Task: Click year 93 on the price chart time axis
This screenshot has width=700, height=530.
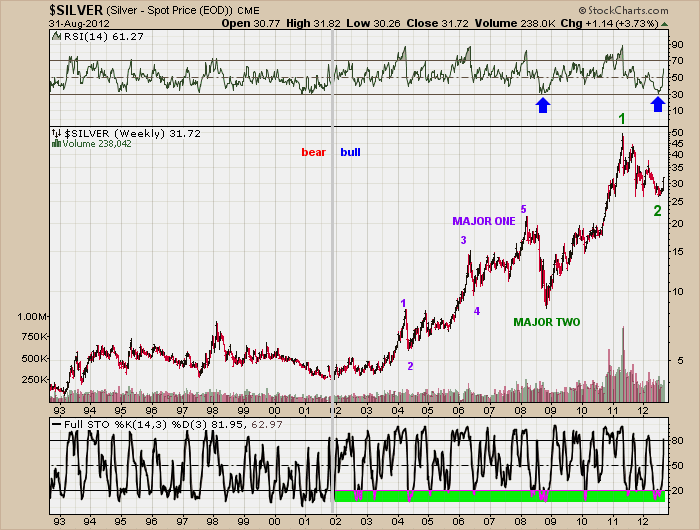Action: click(59, 411)
